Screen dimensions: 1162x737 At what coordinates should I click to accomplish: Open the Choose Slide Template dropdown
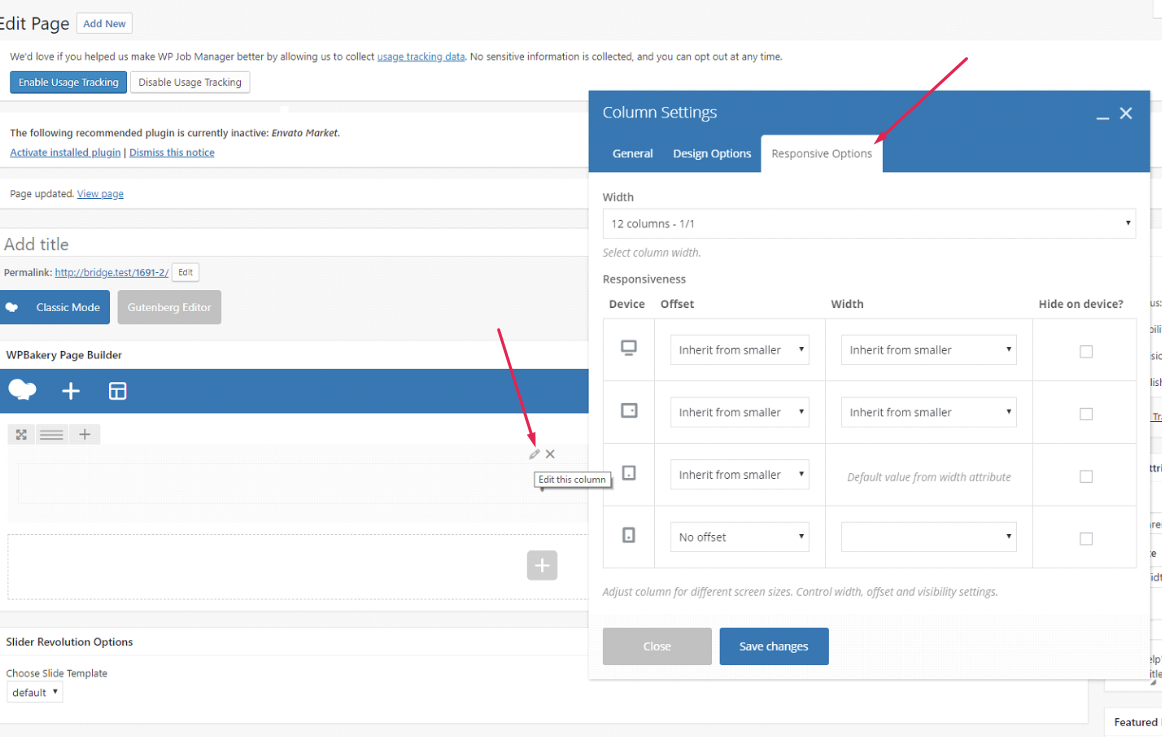click(x=34, y=692)
